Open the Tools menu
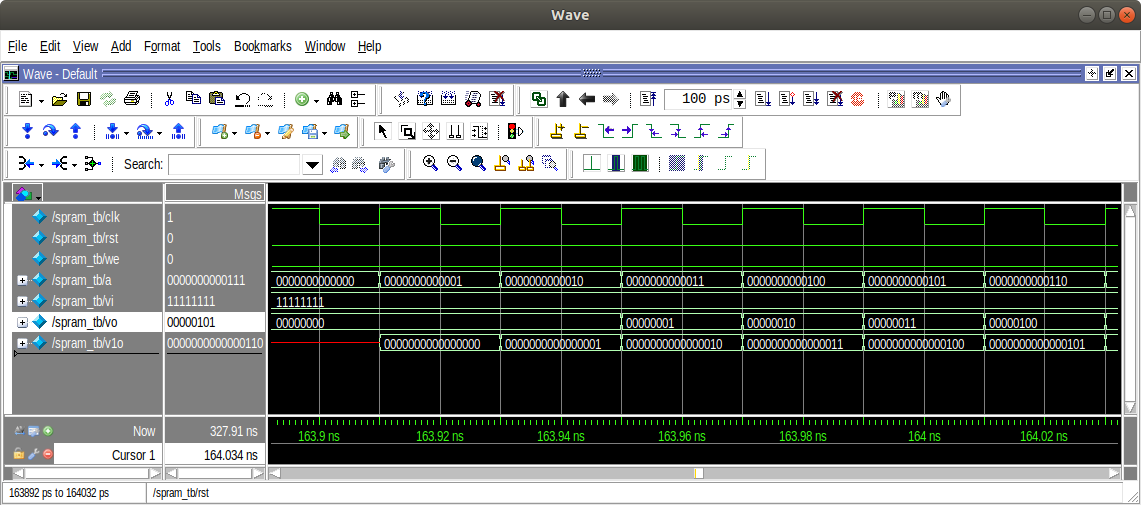1141x505 pixels. coord(207,46)
